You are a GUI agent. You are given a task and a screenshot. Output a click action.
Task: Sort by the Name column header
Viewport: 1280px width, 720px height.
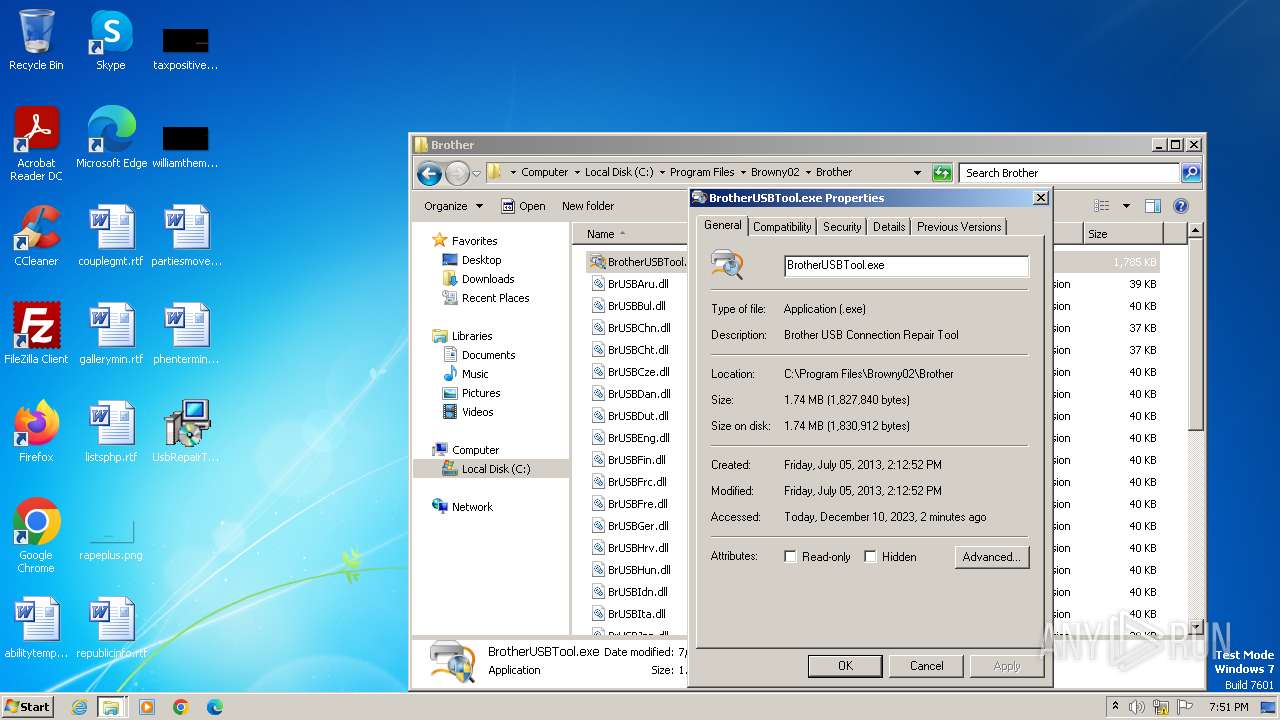tap(601, 234)
